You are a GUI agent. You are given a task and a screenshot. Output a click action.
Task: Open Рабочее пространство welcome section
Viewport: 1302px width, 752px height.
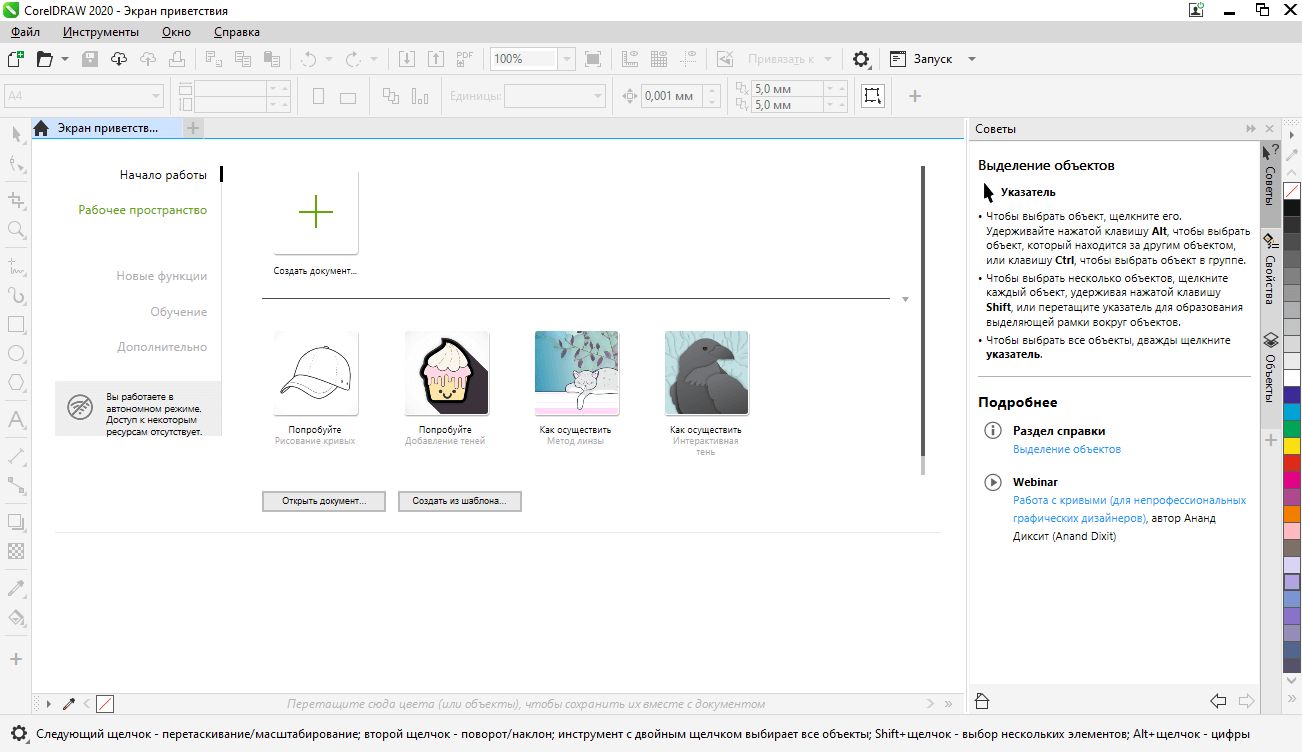pos(143,210)
